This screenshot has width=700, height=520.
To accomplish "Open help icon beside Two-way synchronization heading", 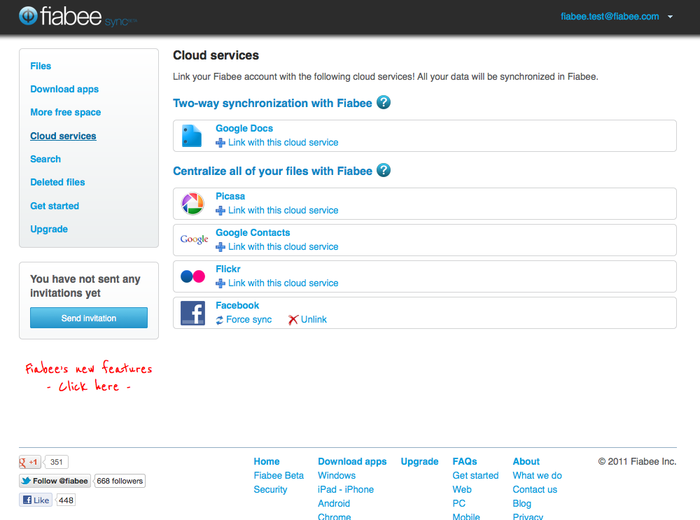I will [x=384, y=103].
